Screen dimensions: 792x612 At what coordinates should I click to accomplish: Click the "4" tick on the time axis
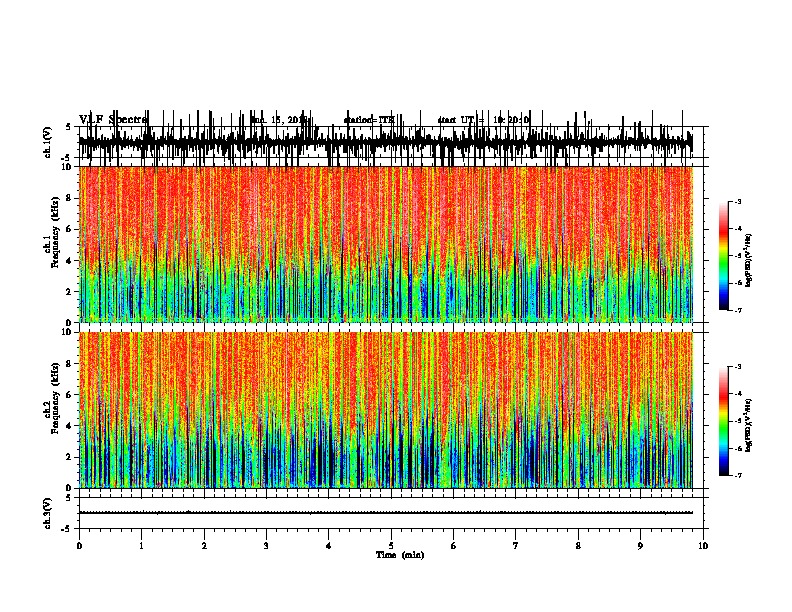click(329, 545)
